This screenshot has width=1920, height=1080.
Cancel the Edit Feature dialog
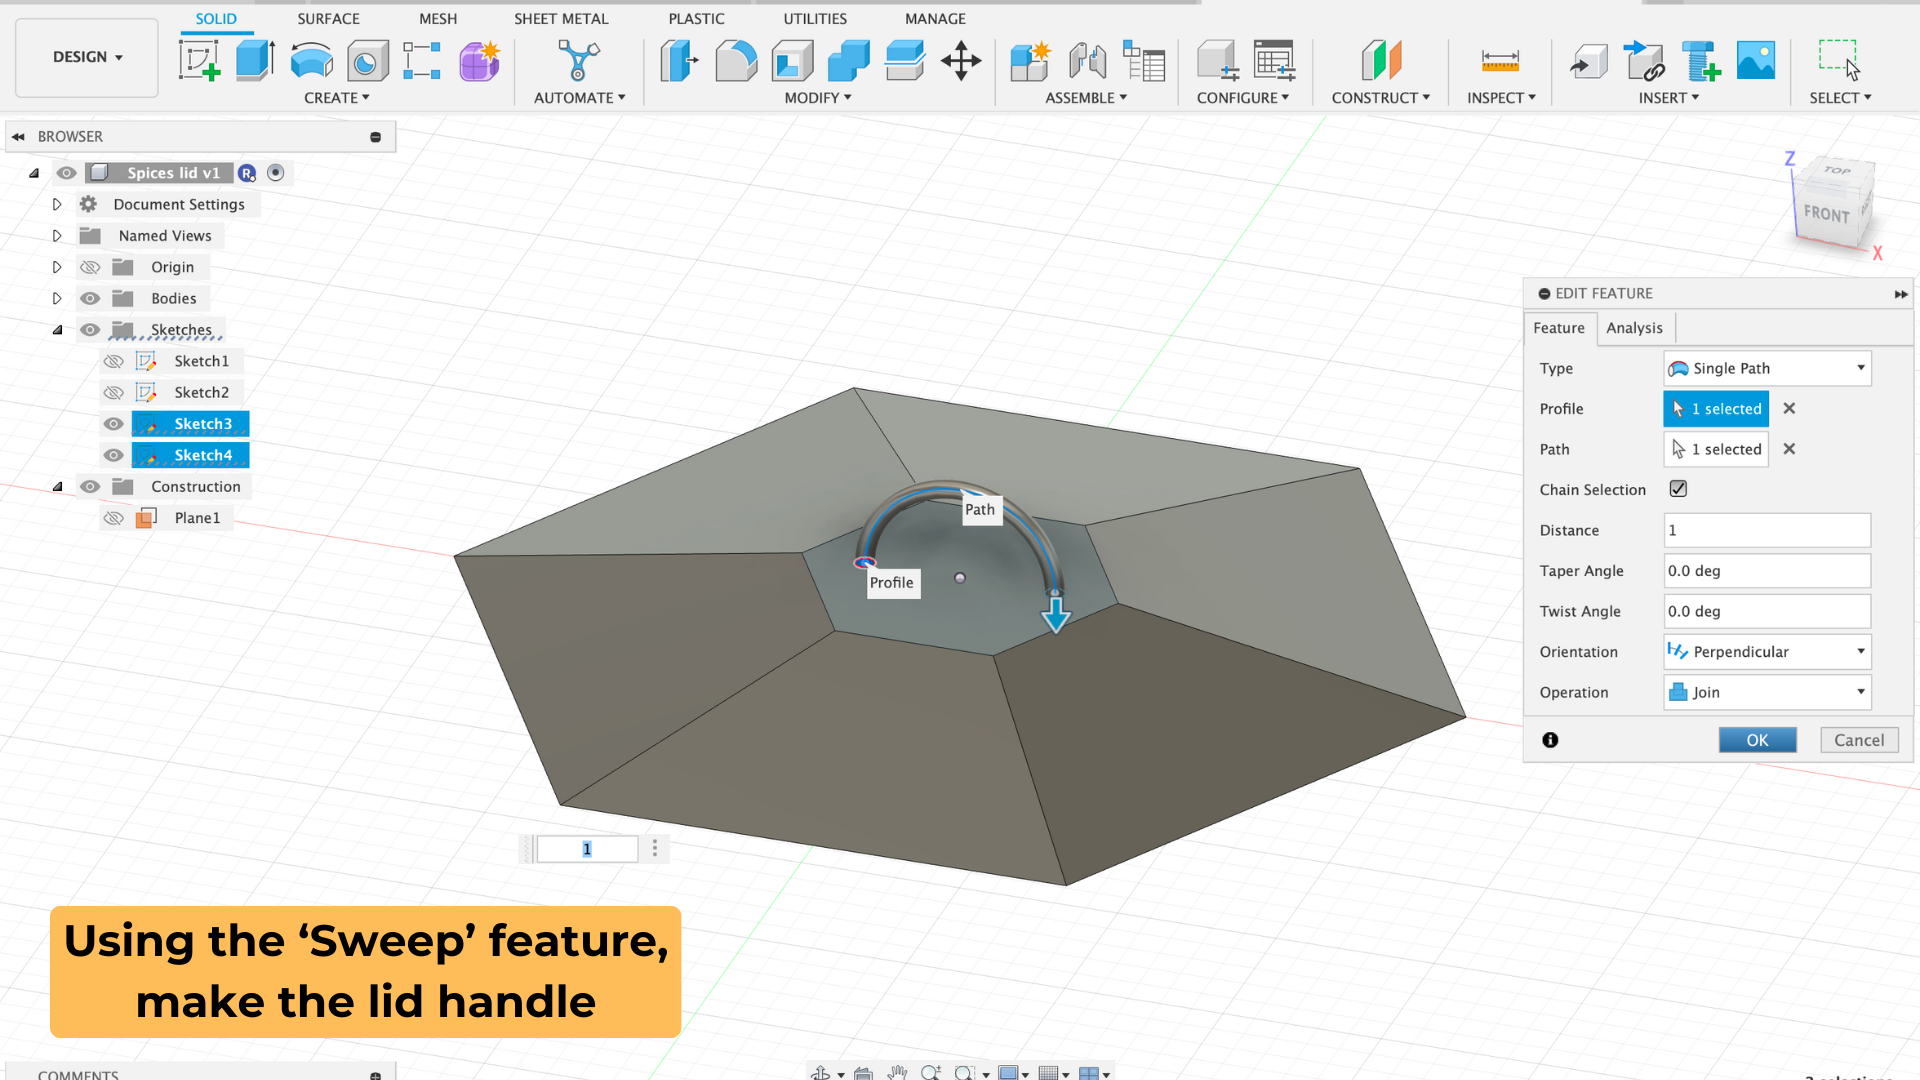(x=1859, y=740)
